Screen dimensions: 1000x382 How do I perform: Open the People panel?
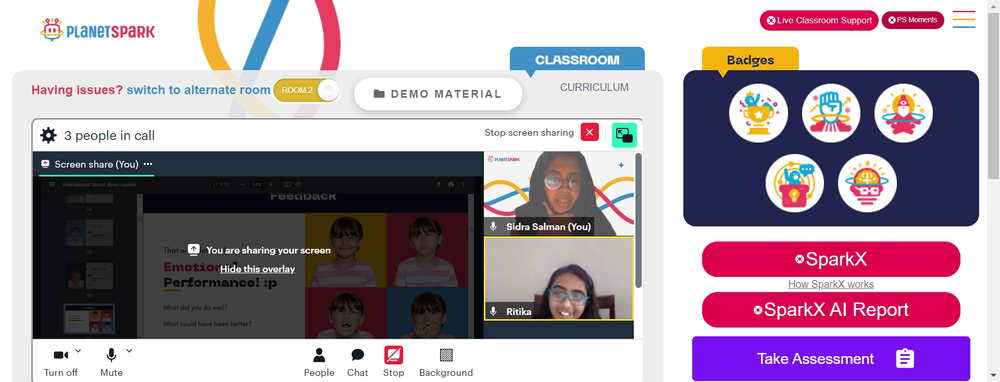click(319, 362)
